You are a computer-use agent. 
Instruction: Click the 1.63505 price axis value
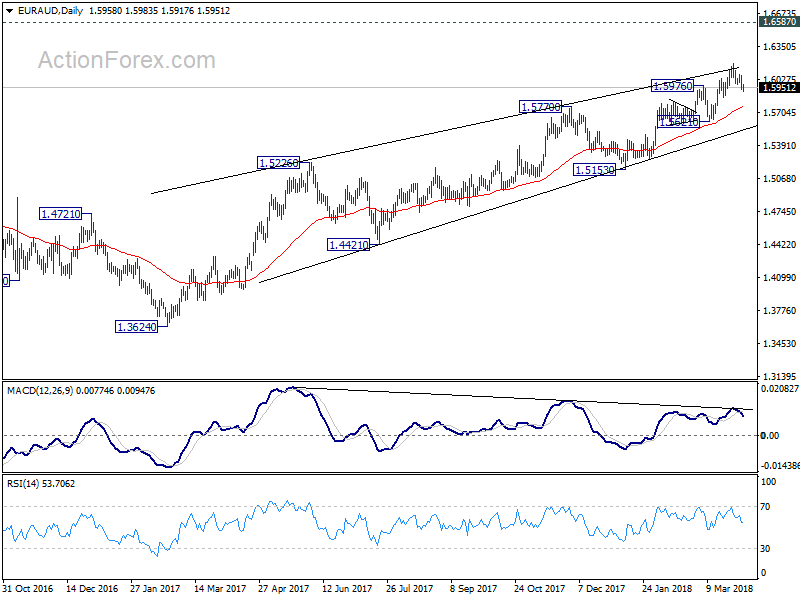[x=779, y=47]
